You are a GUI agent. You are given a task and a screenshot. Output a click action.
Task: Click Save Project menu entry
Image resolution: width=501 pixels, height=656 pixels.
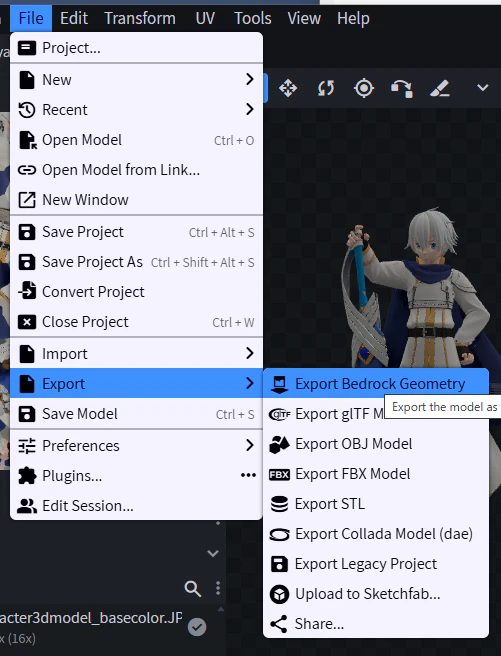(x=136, y=232)
